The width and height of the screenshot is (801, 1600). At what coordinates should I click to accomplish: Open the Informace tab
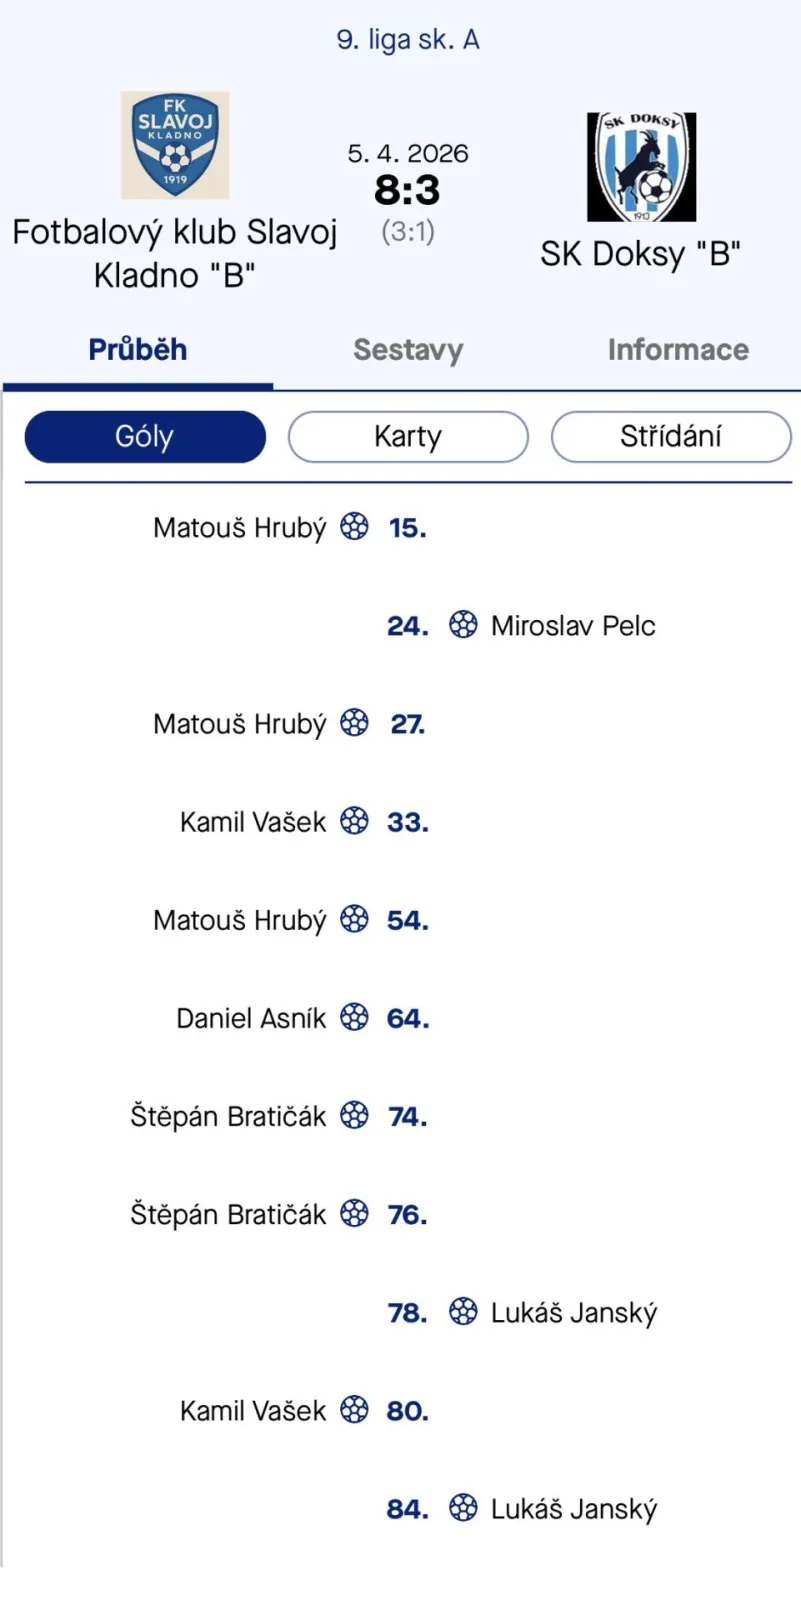678,350
